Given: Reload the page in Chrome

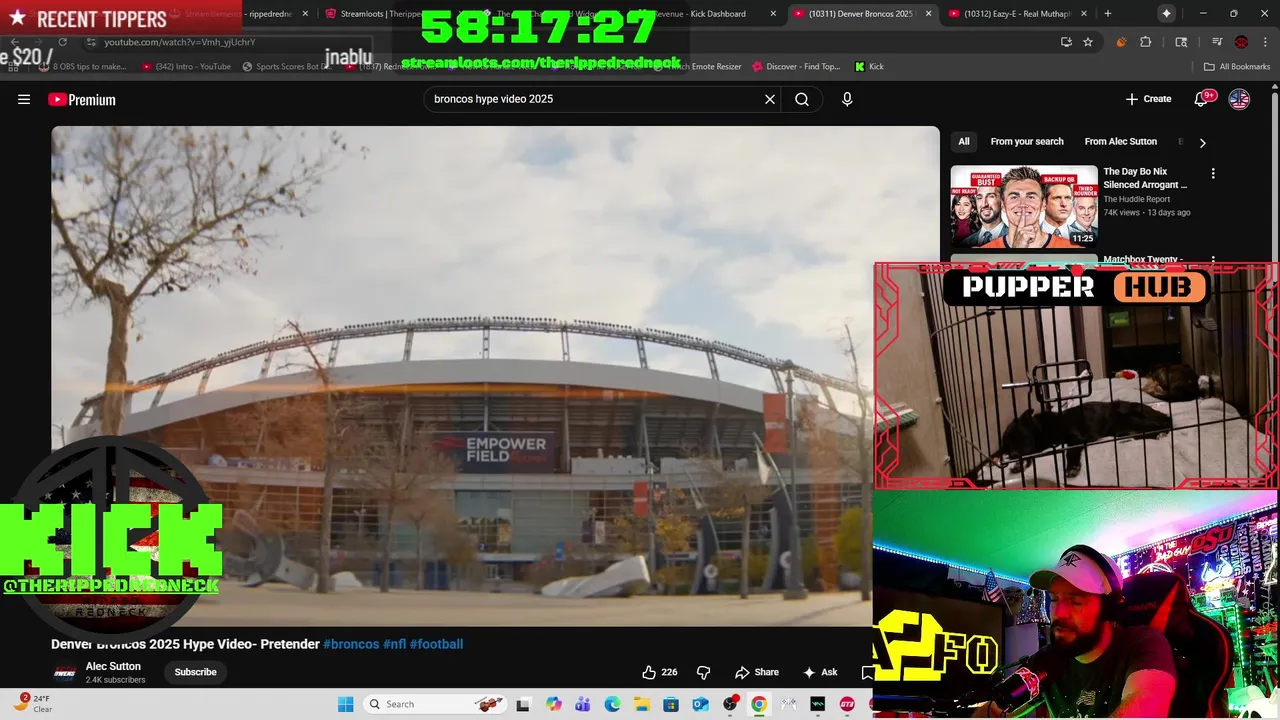Looking at the screenshot, I should [x=63, y=42].
